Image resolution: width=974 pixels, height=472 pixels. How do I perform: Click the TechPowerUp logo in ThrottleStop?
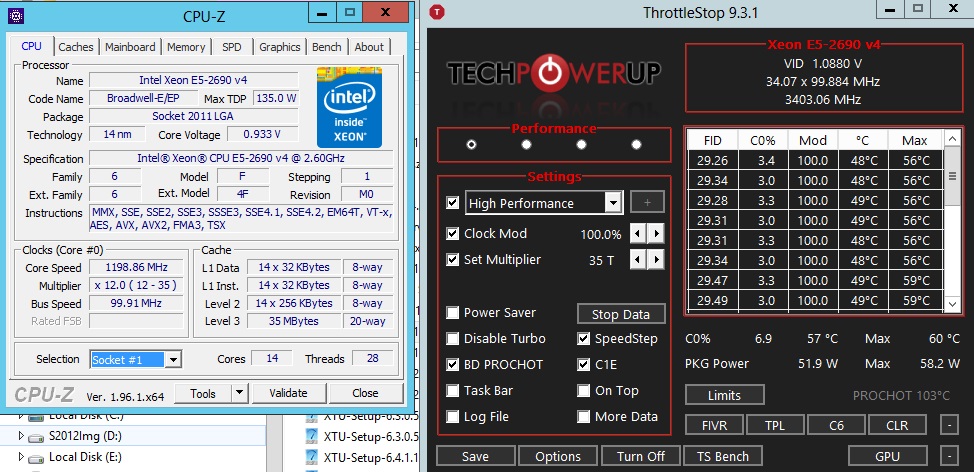point(554,75)
